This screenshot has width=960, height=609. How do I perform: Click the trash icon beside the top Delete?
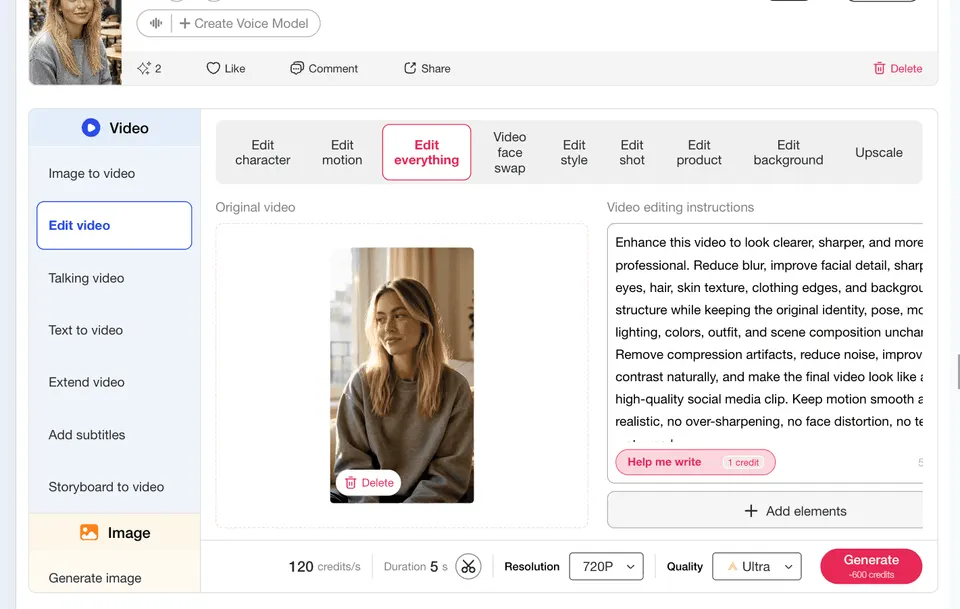[879, 68]
